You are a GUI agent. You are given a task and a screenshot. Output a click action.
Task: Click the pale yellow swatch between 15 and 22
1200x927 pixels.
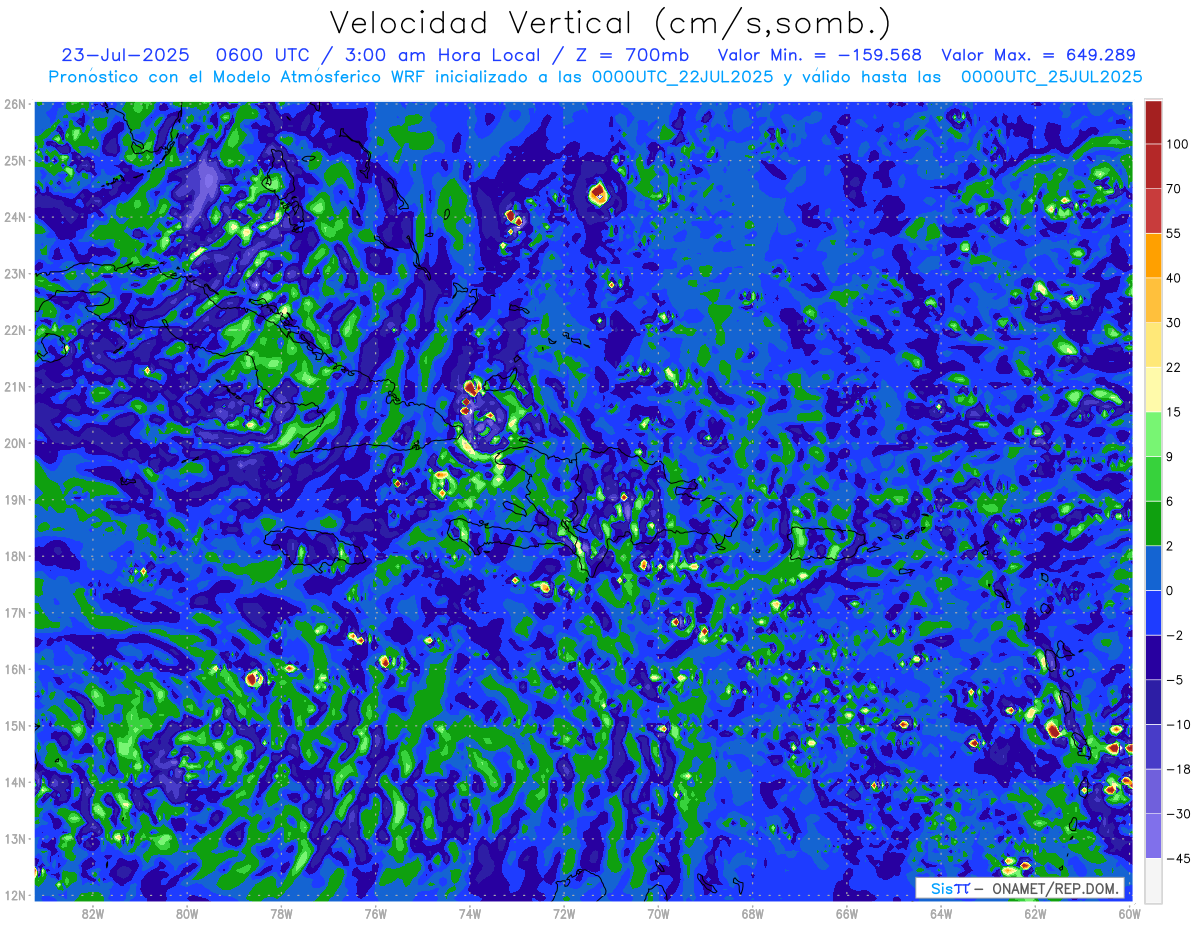click(1153, 388)
